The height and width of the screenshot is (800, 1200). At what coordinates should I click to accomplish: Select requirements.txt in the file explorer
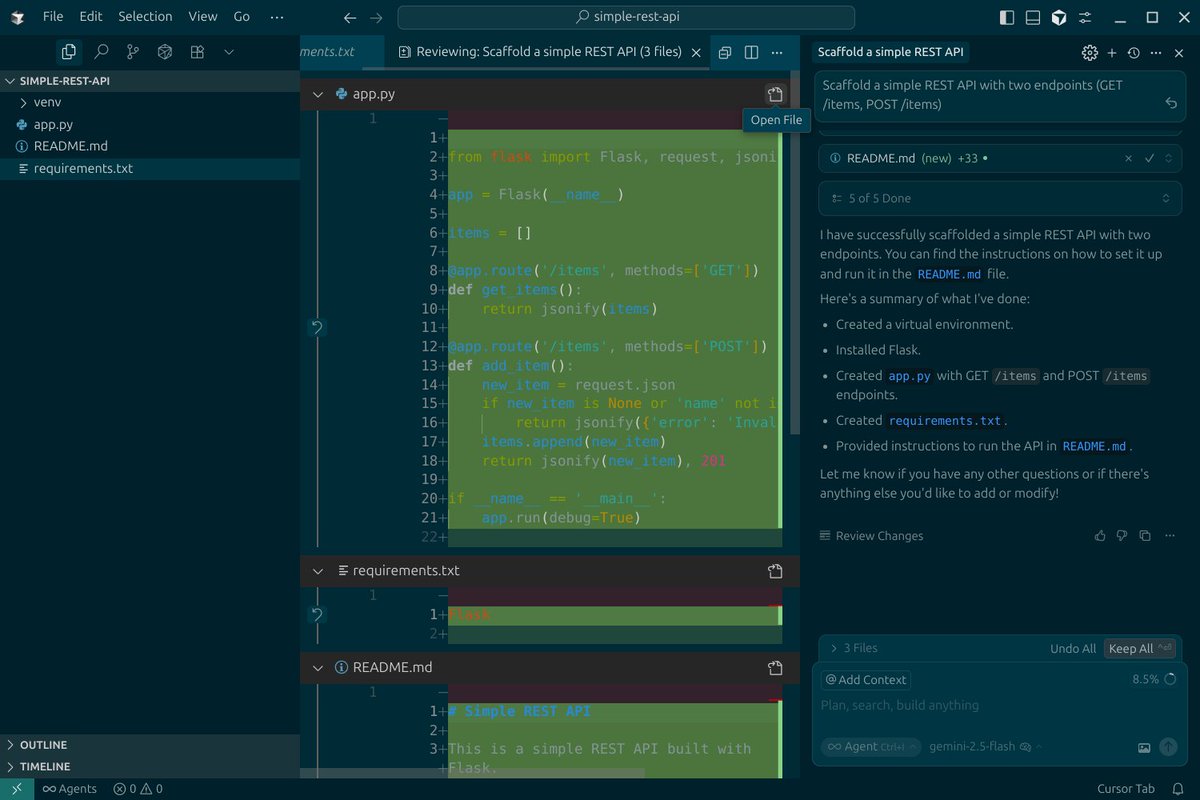tap(150, 168)
